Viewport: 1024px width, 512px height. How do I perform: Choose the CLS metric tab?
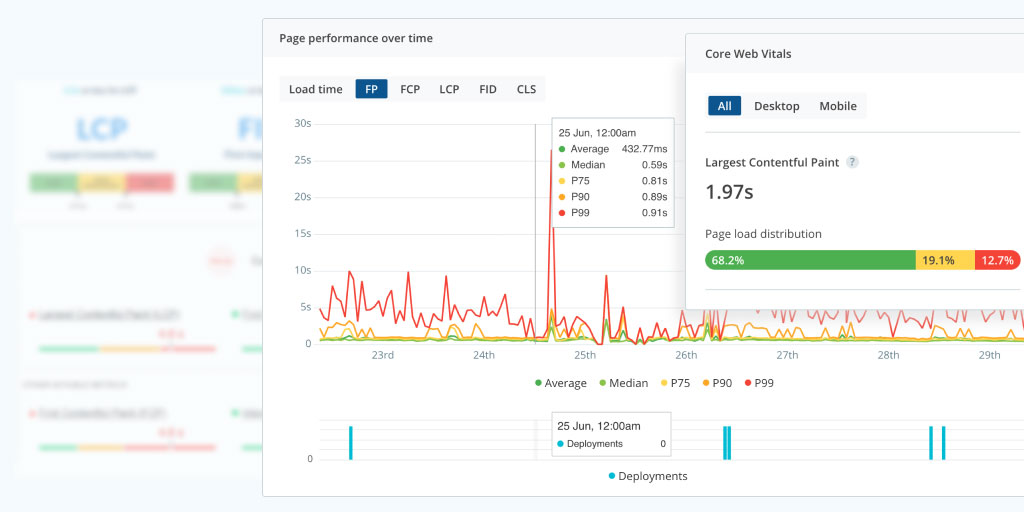coord(526,89)
